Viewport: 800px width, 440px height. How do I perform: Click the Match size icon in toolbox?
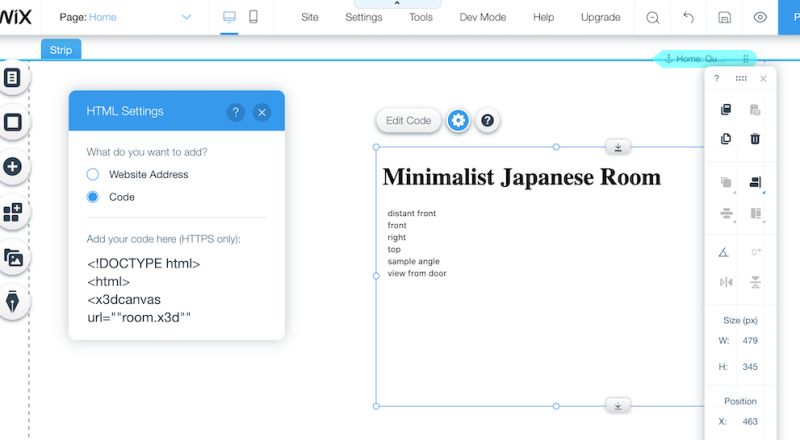756,213
